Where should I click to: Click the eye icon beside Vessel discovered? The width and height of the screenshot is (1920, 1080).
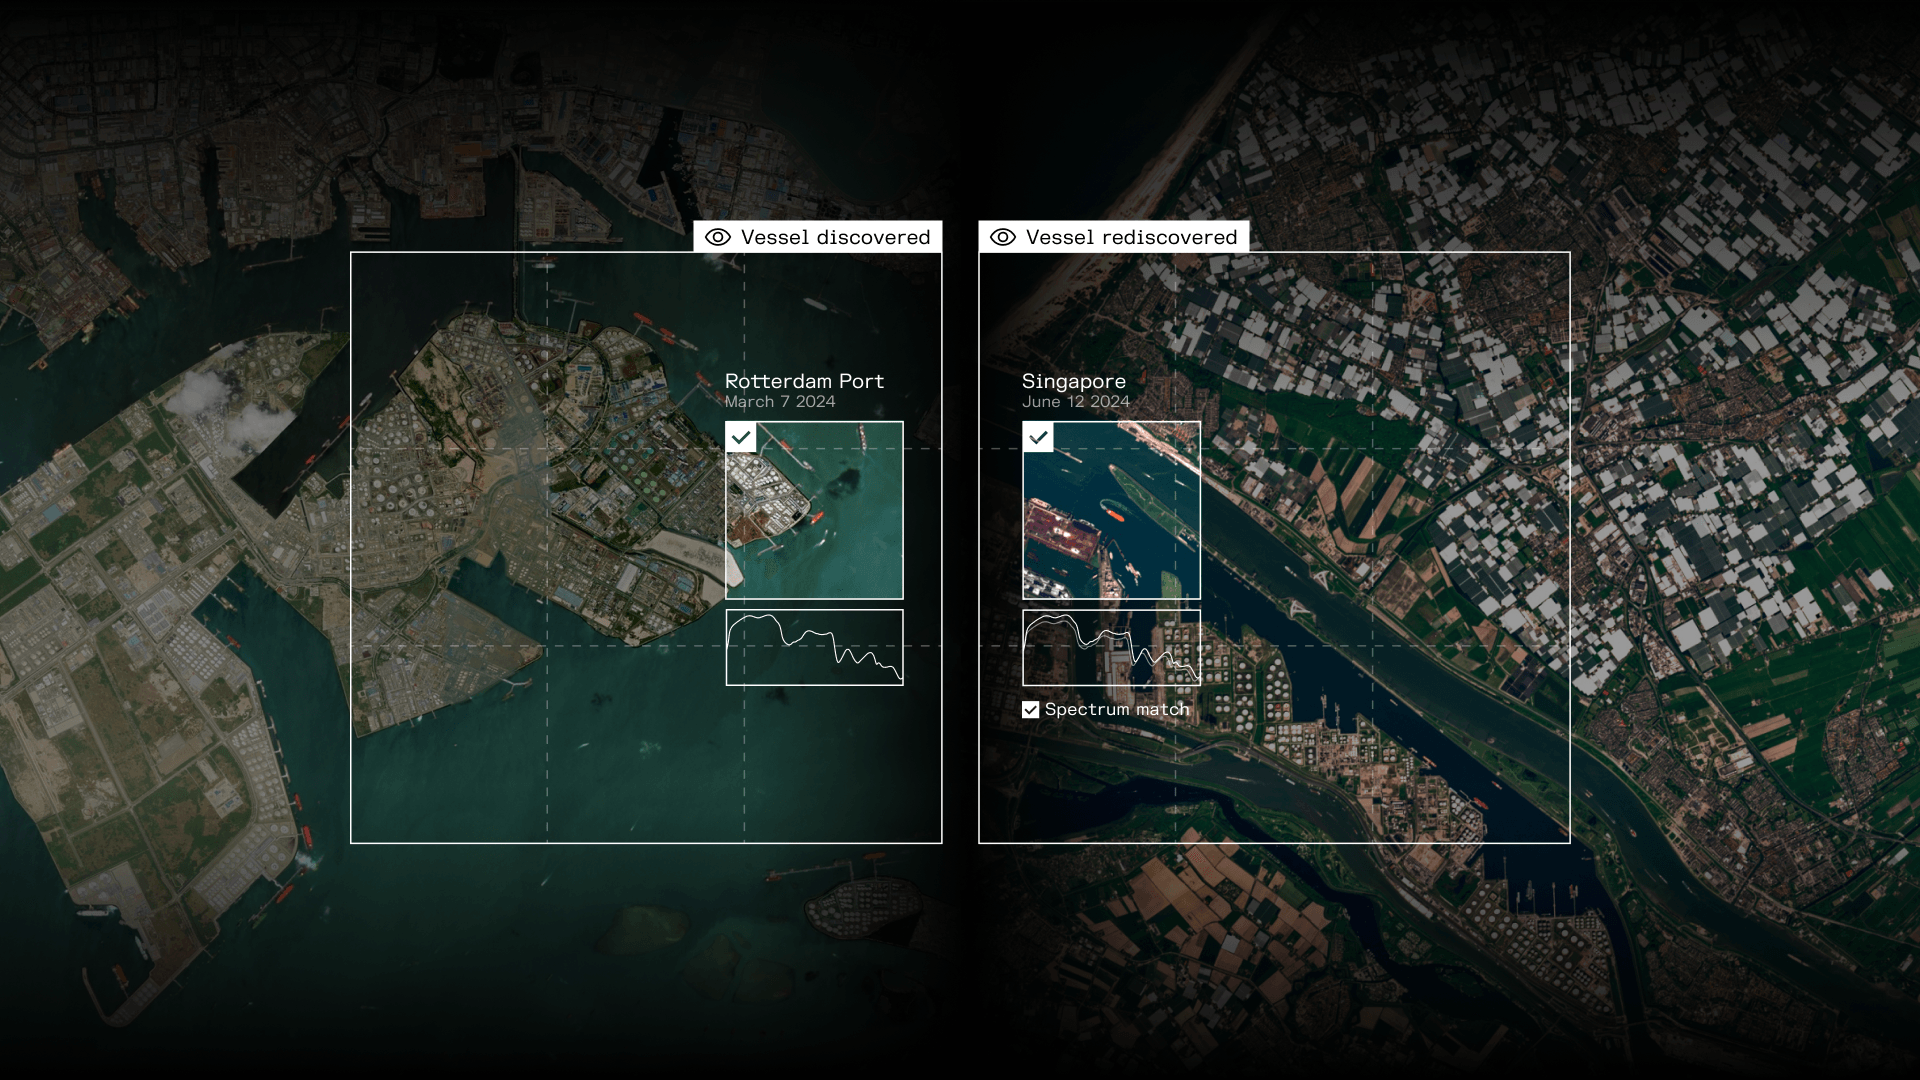[x=717, y=237]
